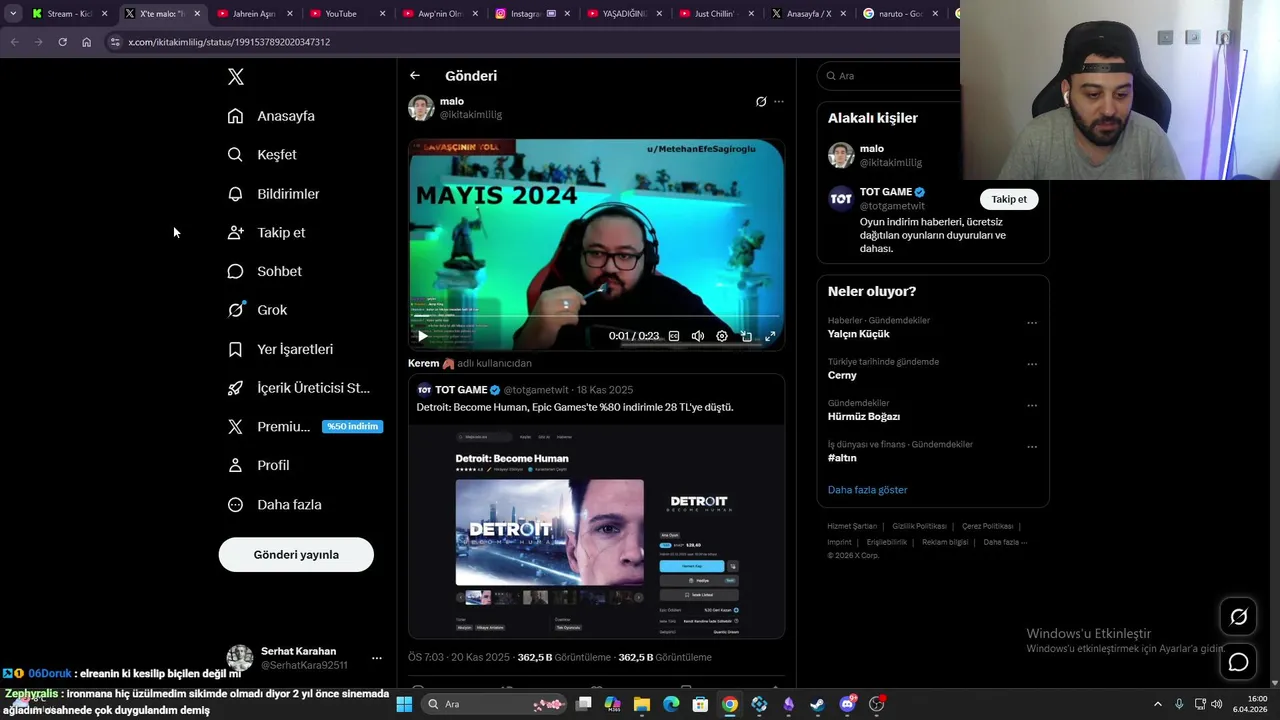This screenshot has width=1280, height=720.
Task: Click video progress bar
Action: [596, 316]
